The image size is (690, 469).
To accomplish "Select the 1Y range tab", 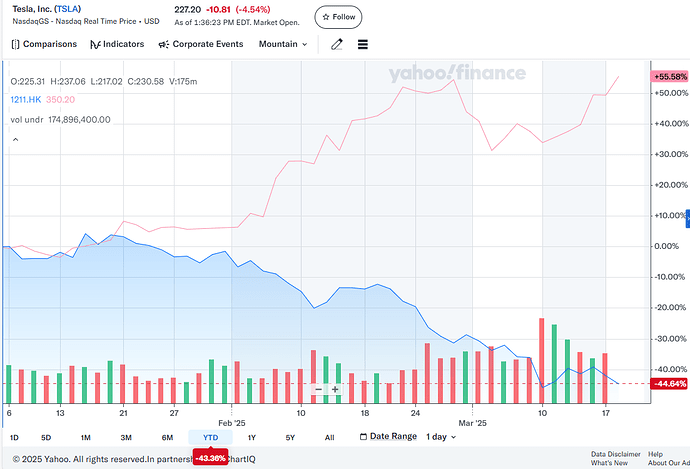I will pos(252,437).
